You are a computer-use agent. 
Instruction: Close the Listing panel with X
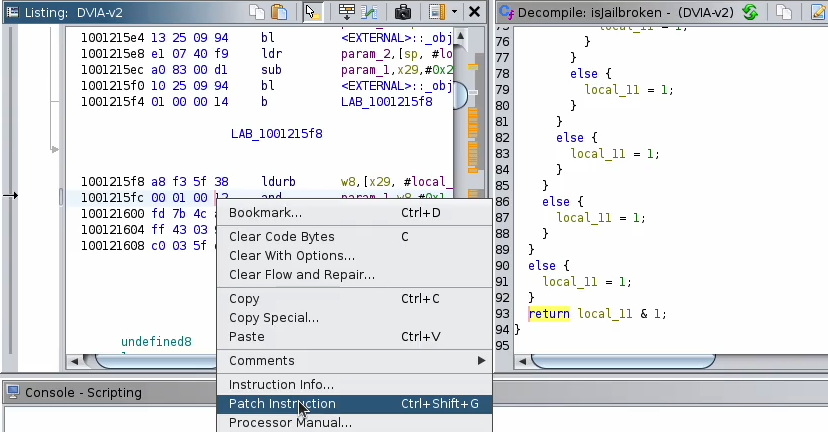click(x=475, y=12)
